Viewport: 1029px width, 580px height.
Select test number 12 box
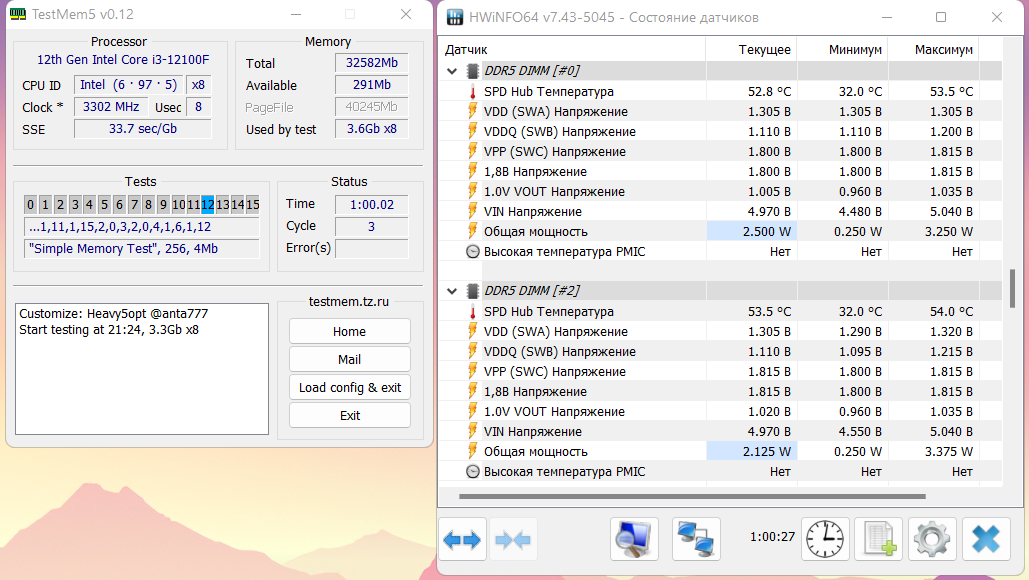coord(207,205)
